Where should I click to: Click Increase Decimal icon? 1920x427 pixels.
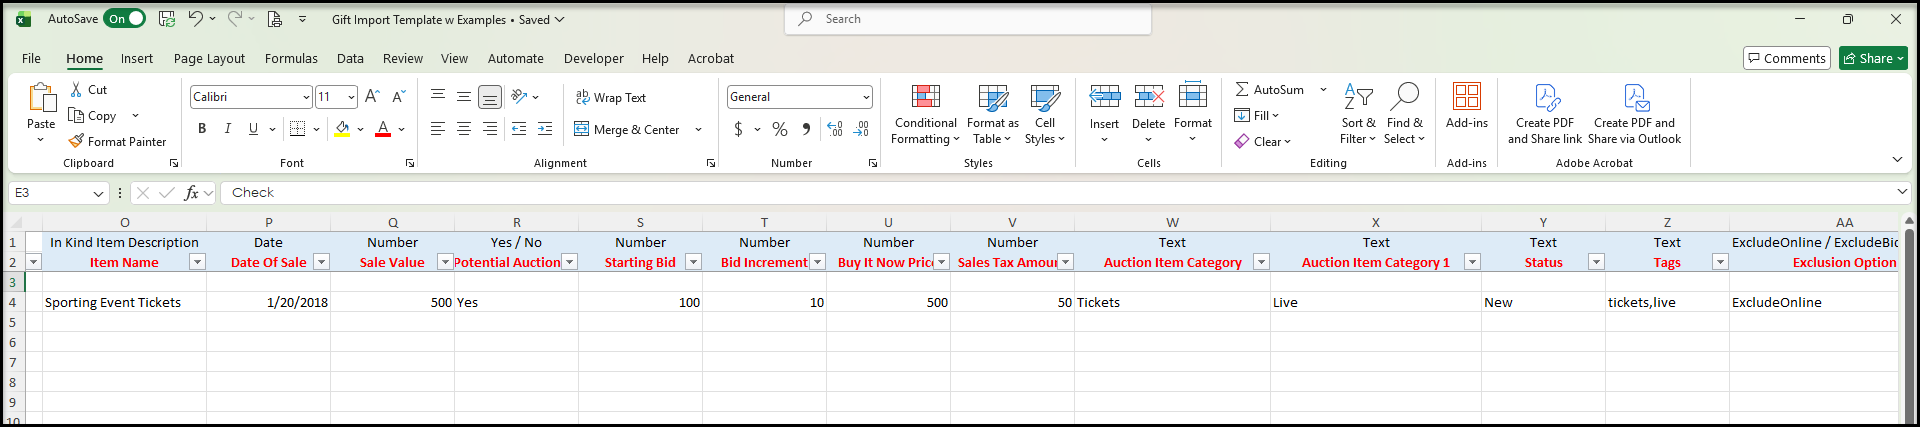click(x=835, y=129)
